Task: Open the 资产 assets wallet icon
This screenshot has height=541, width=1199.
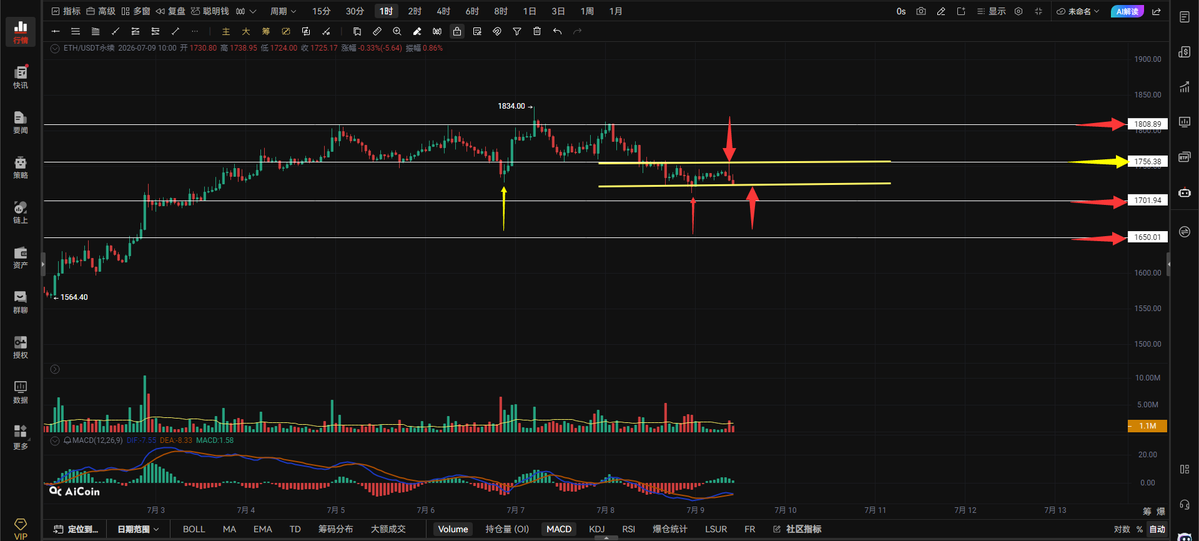Action: 21,257
